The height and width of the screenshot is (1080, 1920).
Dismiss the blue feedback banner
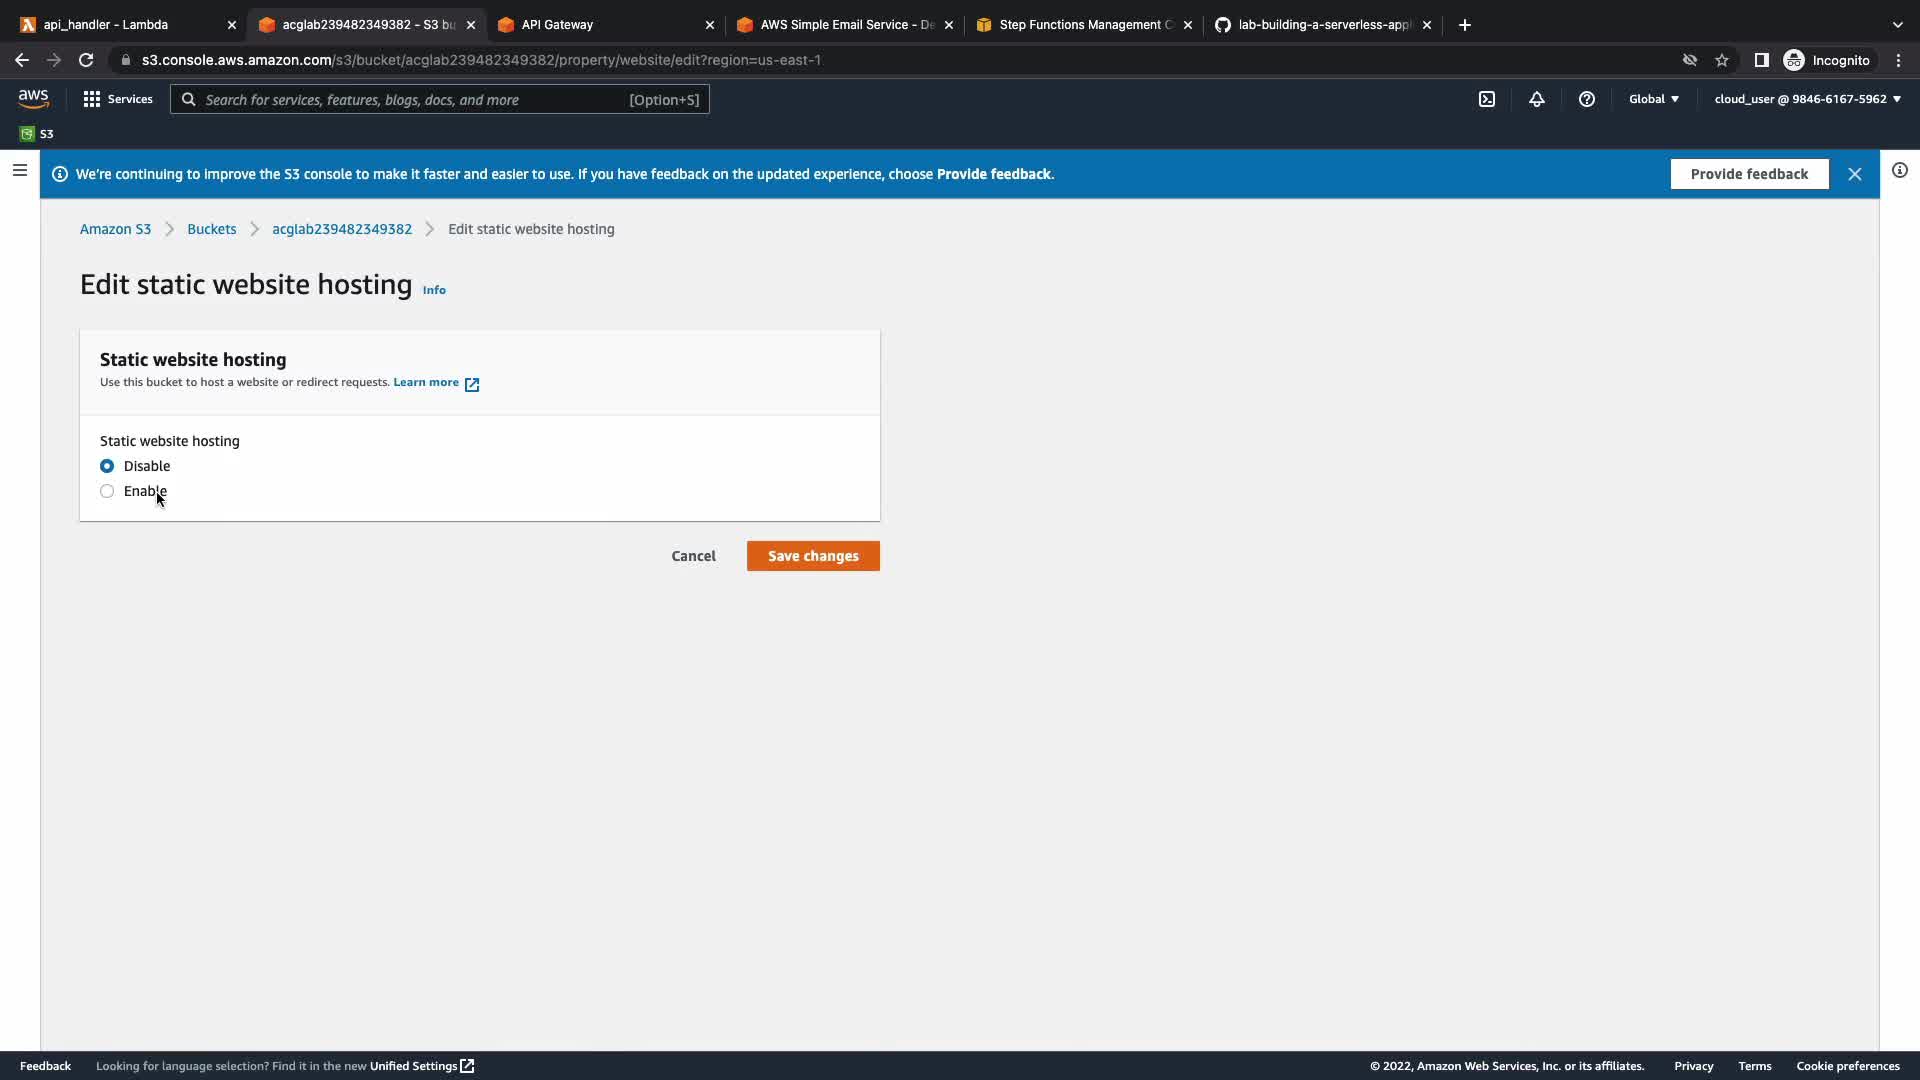(x=1855, y=174)
